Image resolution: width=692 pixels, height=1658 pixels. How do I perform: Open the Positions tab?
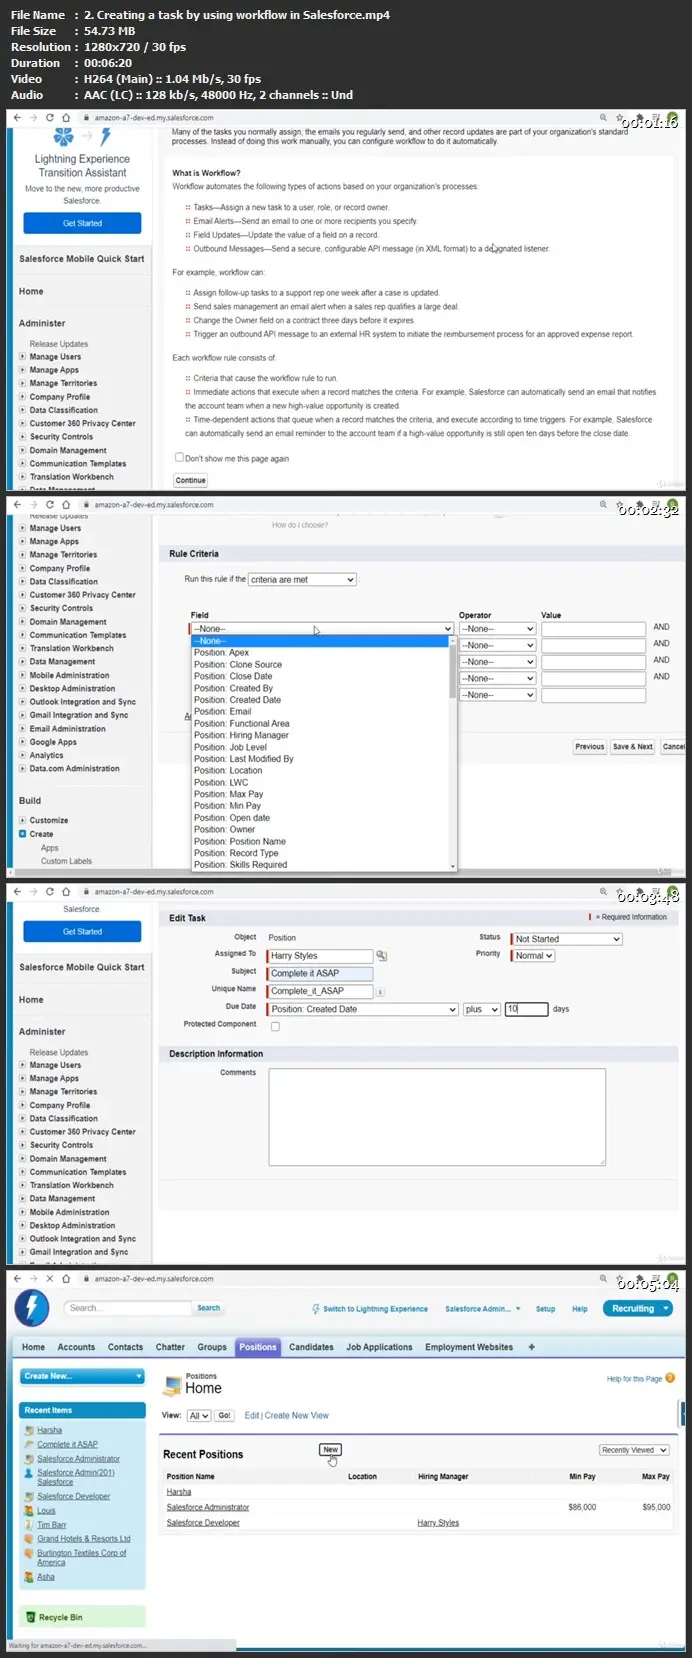click(258, 1347)
